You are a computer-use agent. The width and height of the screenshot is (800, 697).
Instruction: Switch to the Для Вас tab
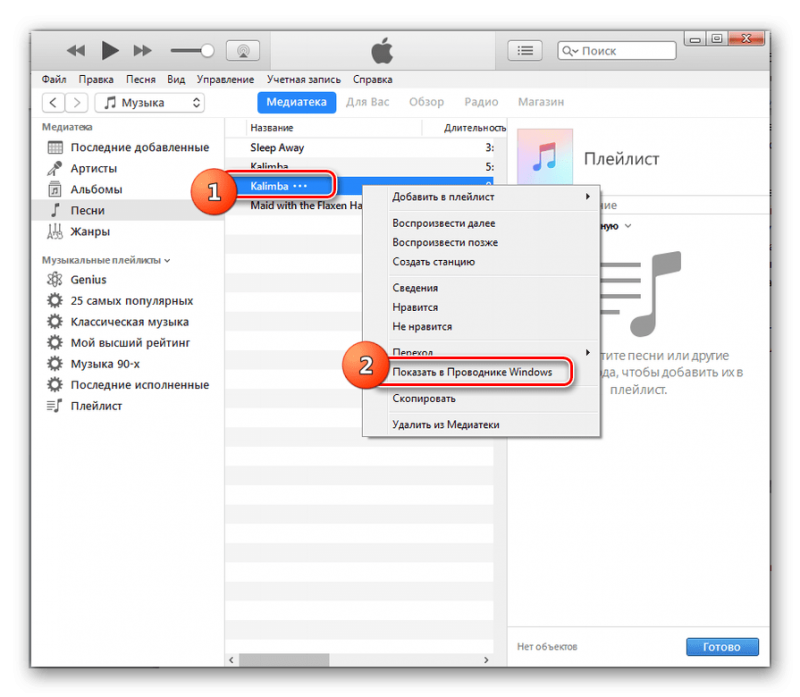(x=370, y=102)
